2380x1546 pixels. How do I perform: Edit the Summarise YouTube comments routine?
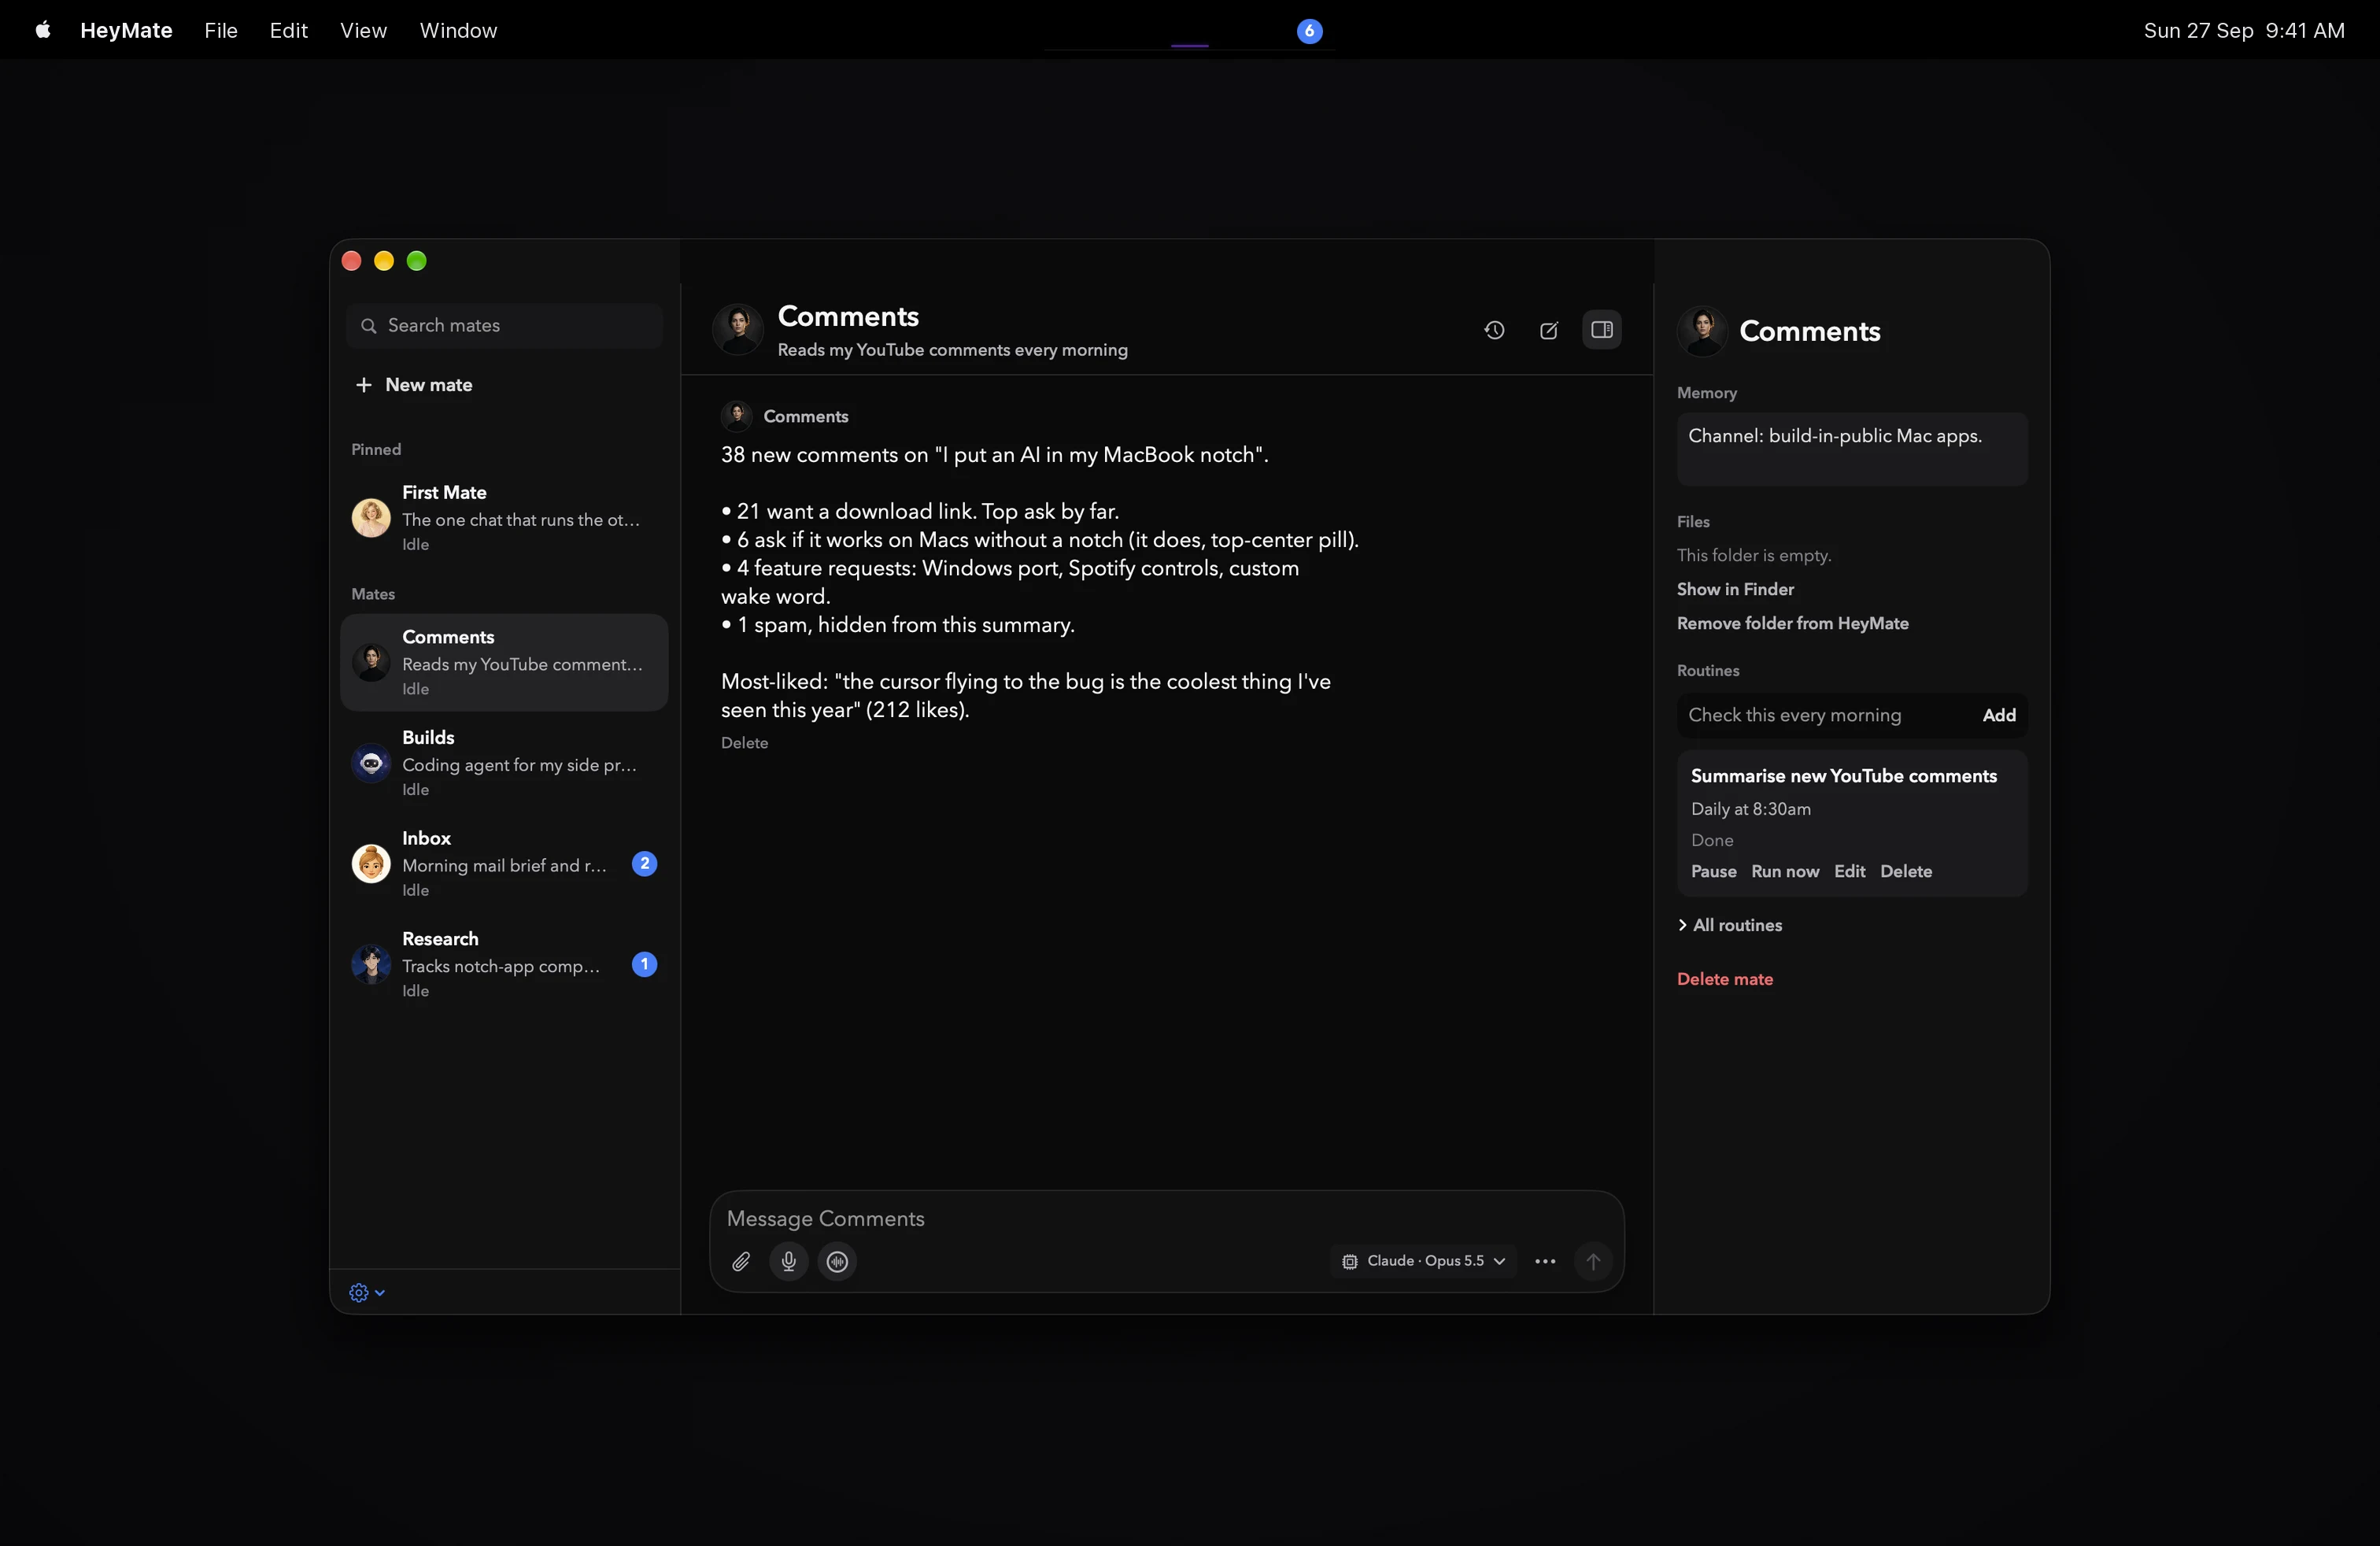coord(1849,871)
